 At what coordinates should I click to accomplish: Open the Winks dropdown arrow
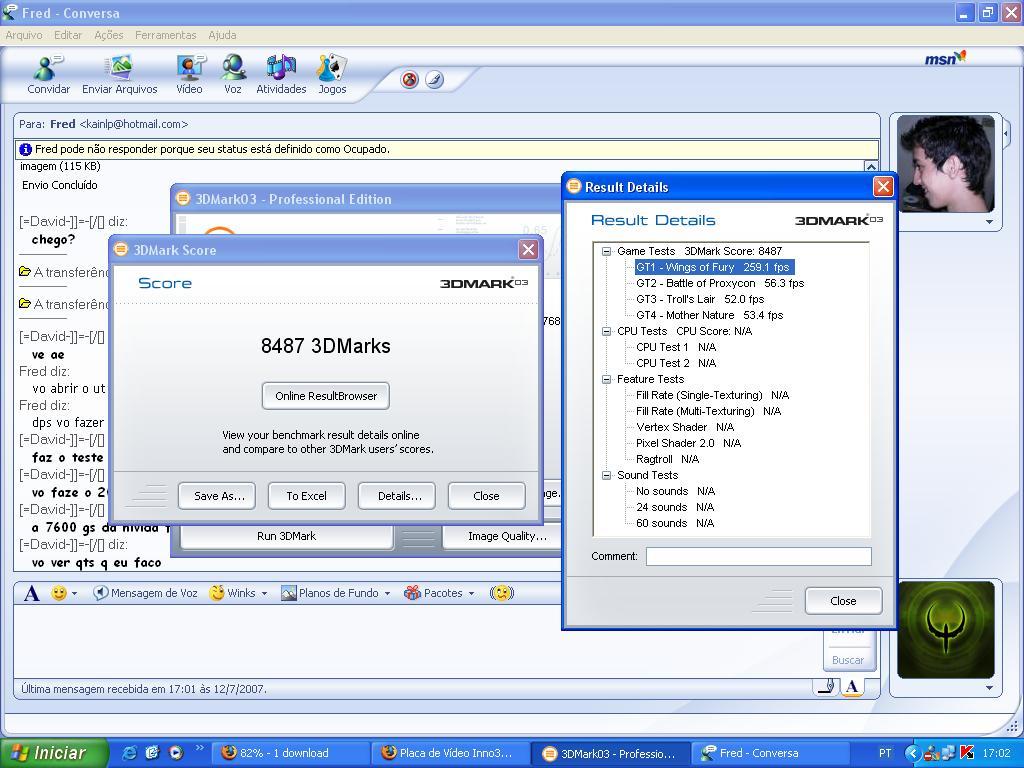point(264,594)
